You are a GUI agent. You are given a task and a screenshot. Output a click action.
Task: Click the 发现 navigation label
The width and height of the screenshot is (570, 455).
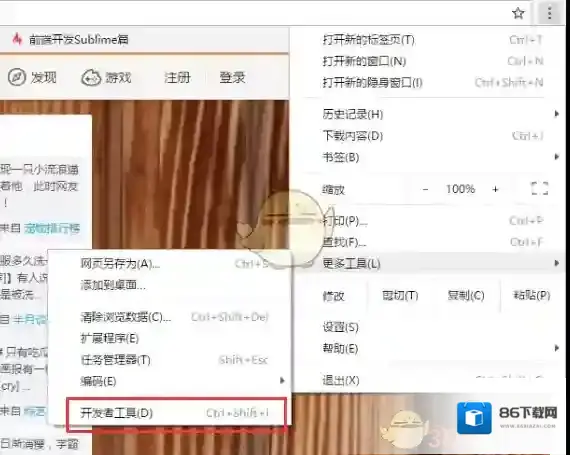(x=43, y=77)
